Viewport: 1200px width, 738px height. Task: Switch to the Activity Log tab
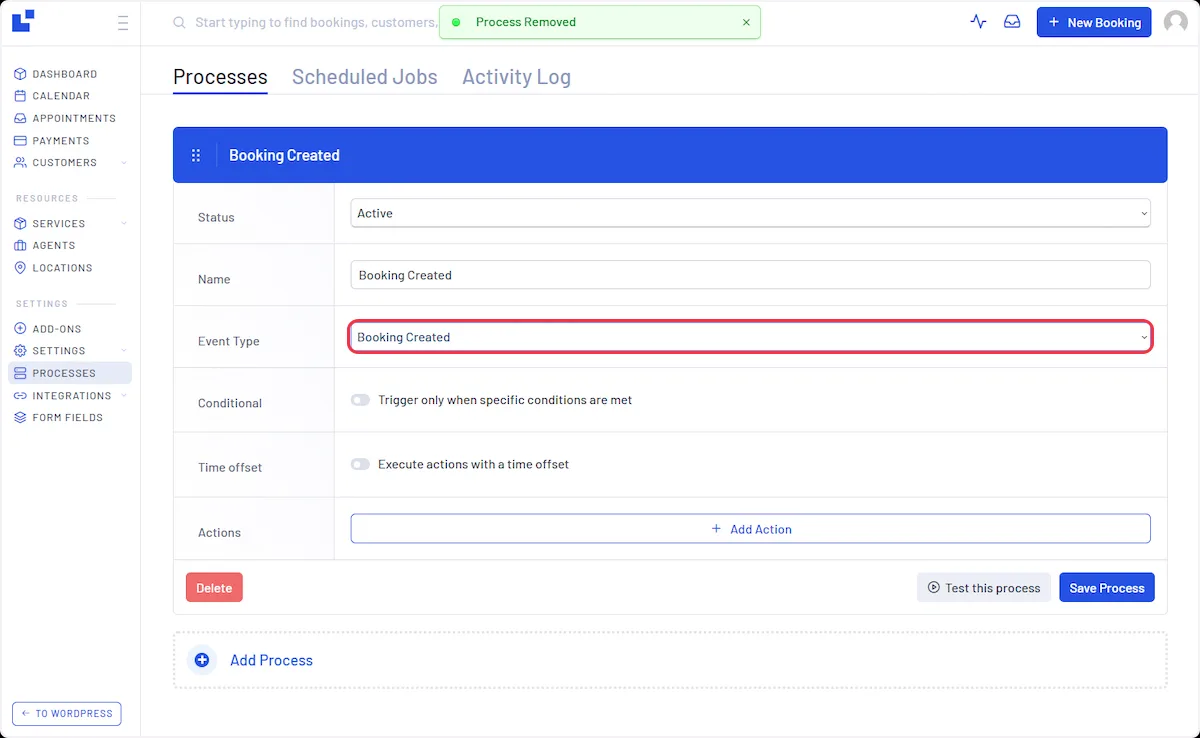click(x=516, y=77)
